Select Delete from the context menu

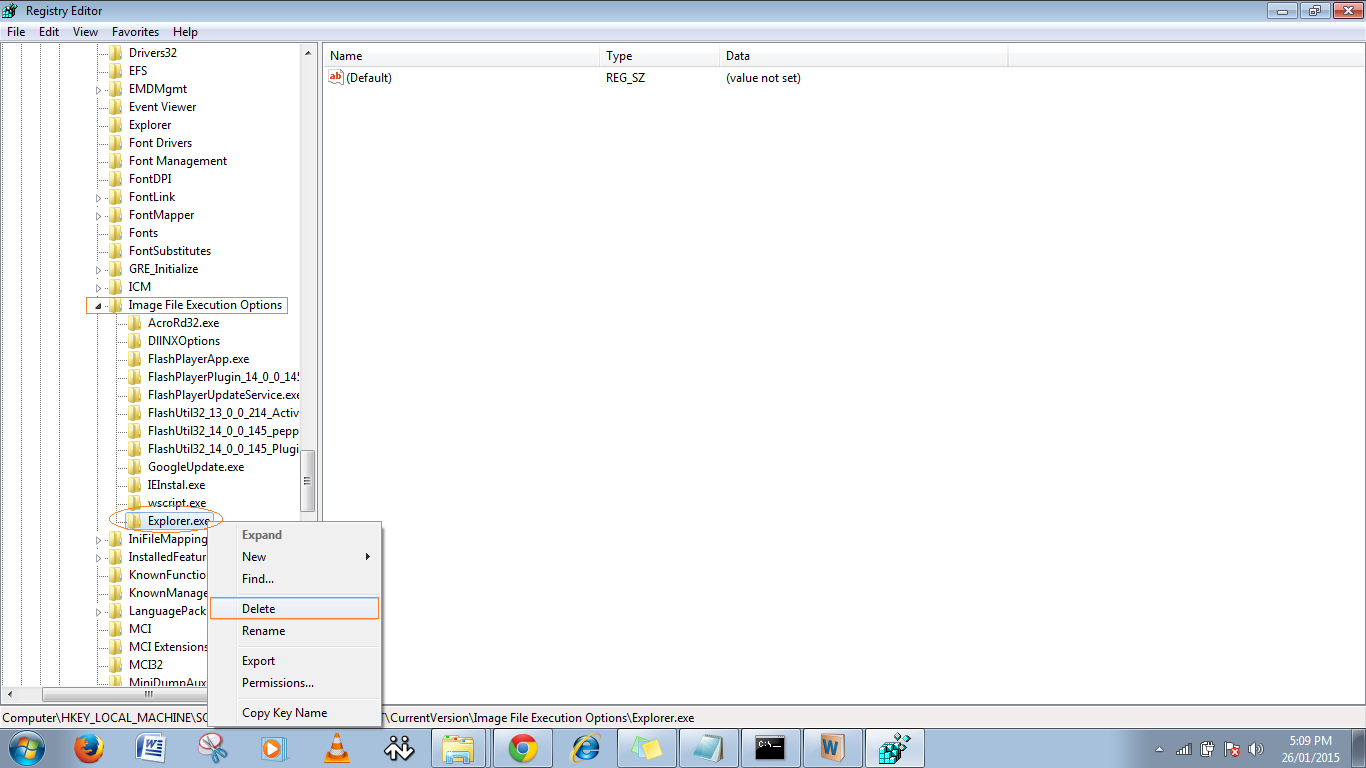tap(258, 607)
